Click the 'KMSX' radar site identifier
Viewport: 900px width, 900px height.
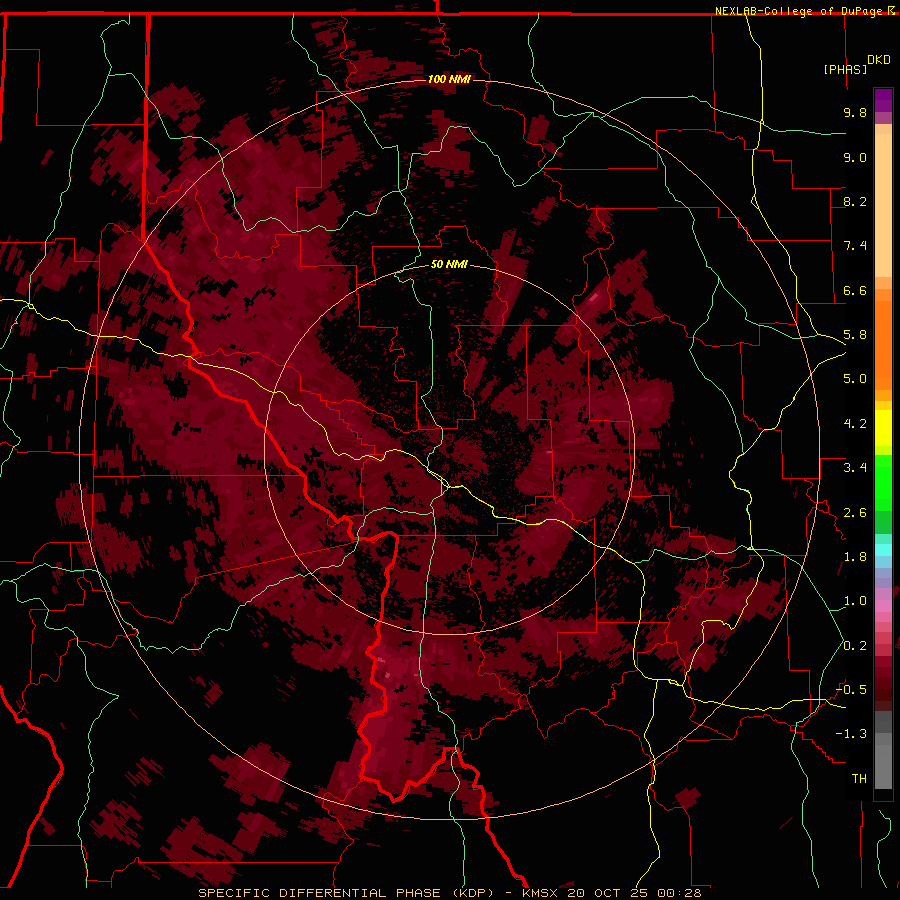(542, 893)
